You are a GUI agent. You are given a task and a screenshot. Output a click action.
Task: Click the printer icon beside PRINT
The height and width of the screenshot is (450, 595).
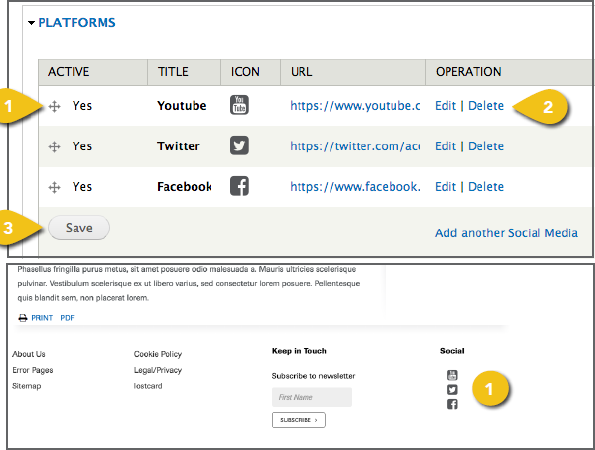(23, 318)
